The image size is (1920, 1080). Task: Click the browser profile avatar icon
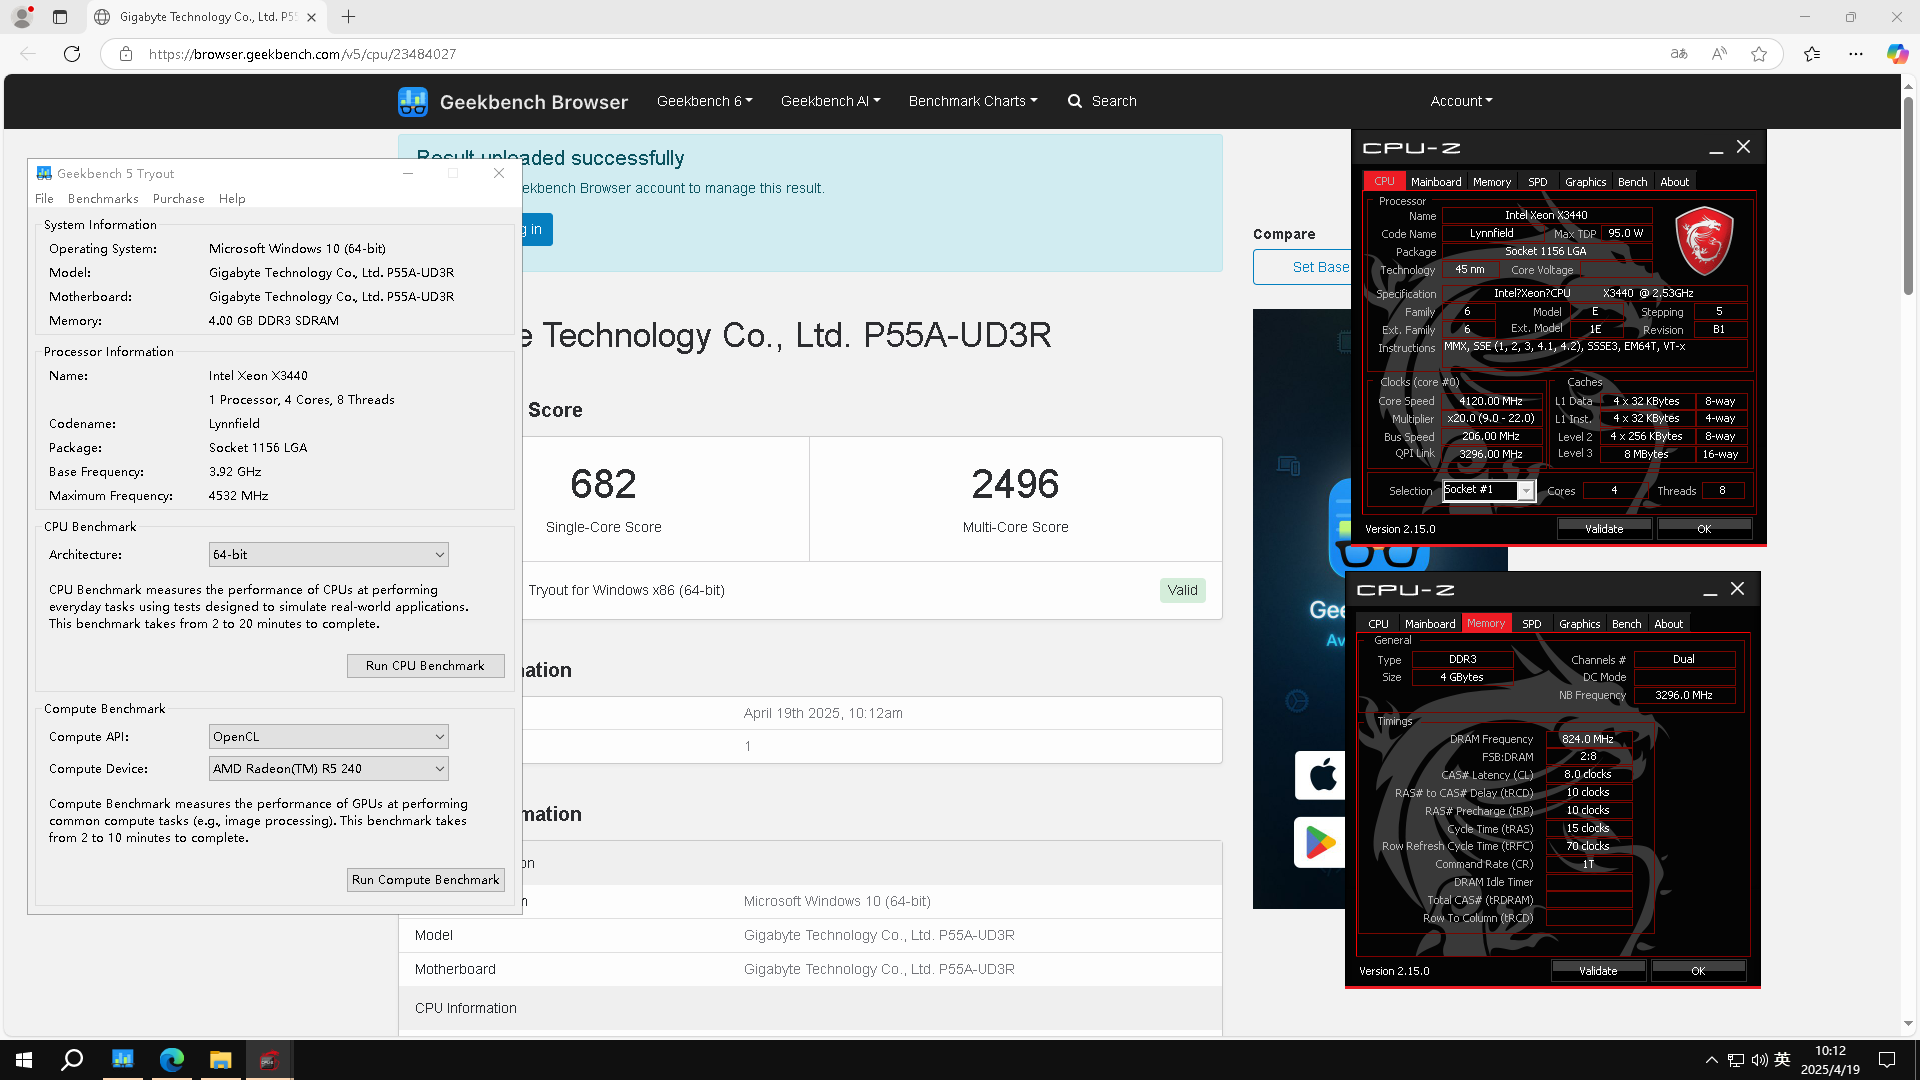click(21, 17)
